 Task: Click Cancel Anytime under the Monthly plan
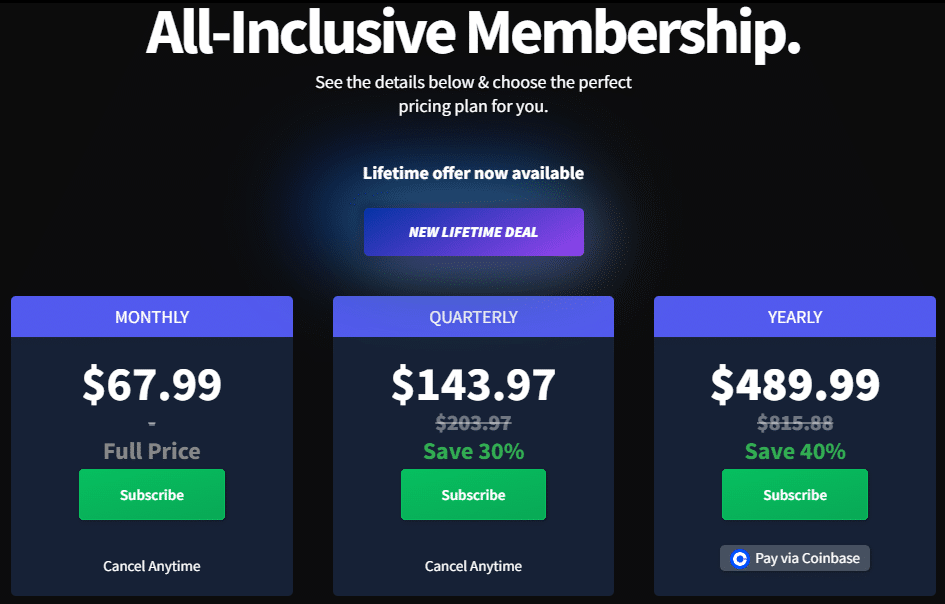coord(152,566)
